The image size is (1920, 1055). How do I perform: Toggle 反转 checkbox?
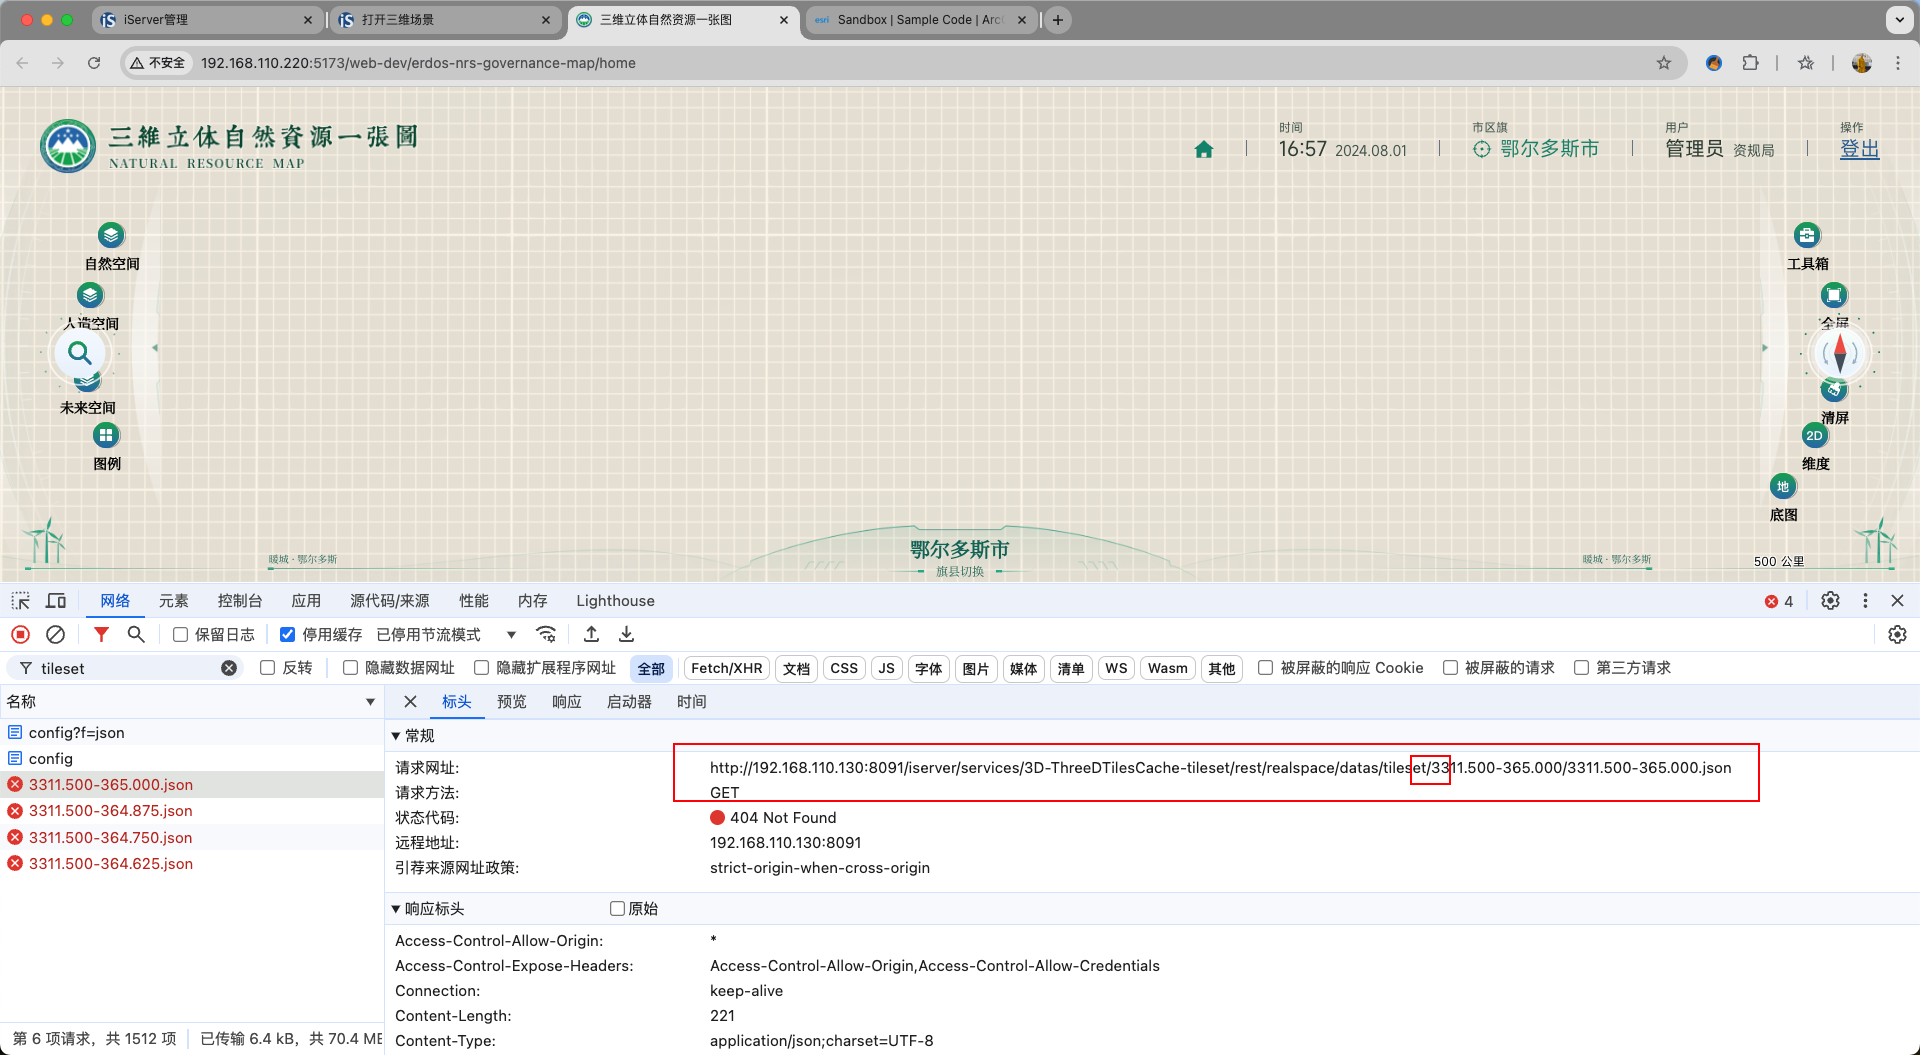click(267, 668)
